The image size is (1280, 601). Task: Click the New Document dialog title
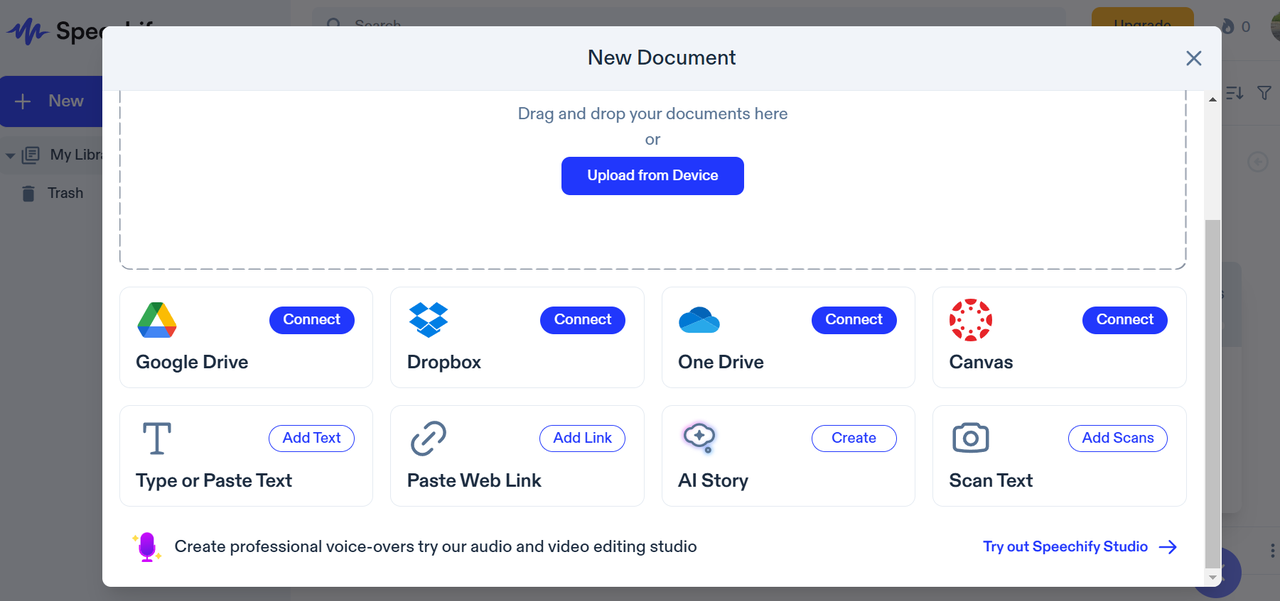coord(662,58)
